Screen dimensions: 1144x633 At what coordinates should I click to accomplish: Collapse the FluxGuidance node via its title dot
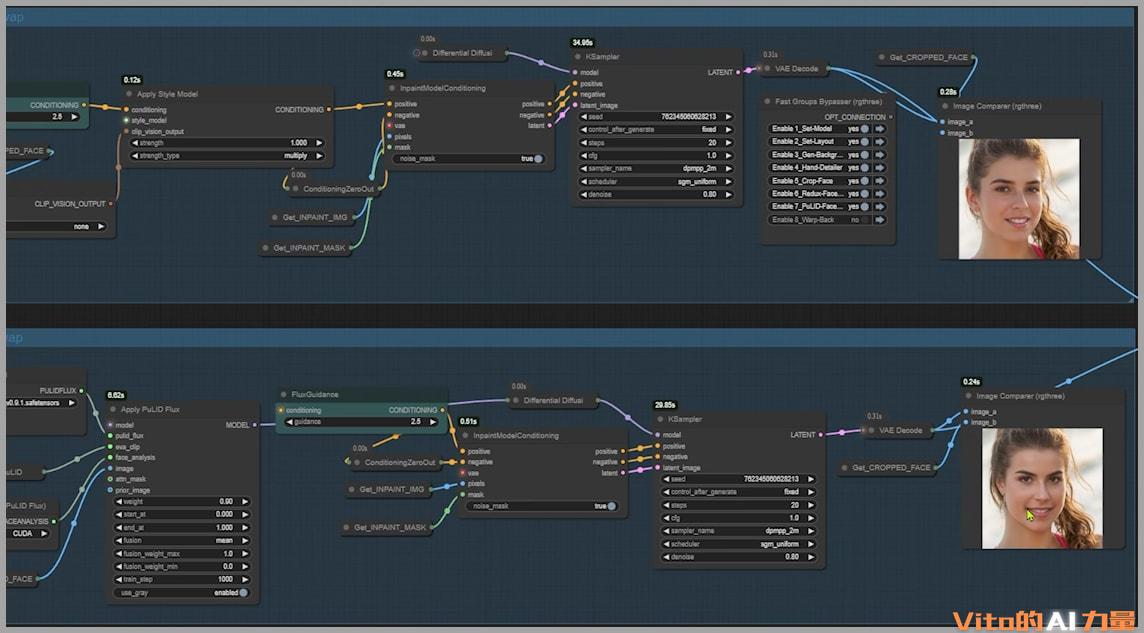tap(285, 395)
